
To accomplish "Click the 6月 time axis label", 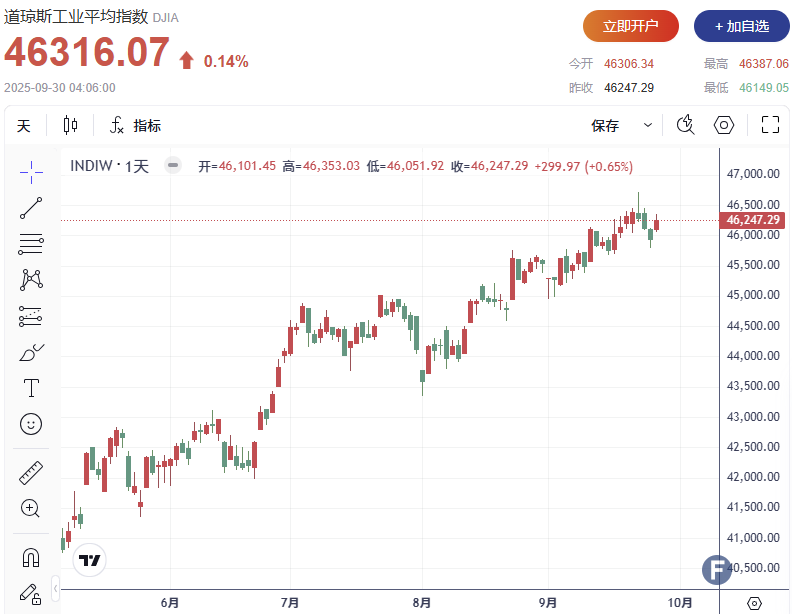I will click(x=170, y=602).
